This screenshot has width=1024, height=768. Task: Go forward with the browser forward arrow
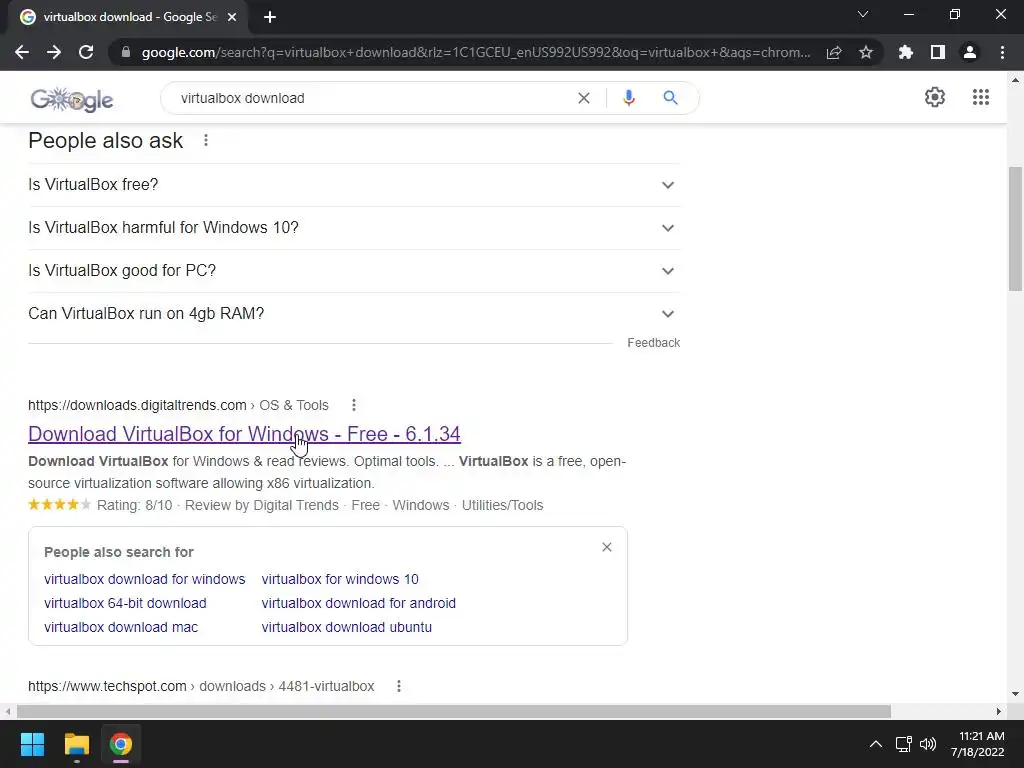54,52
